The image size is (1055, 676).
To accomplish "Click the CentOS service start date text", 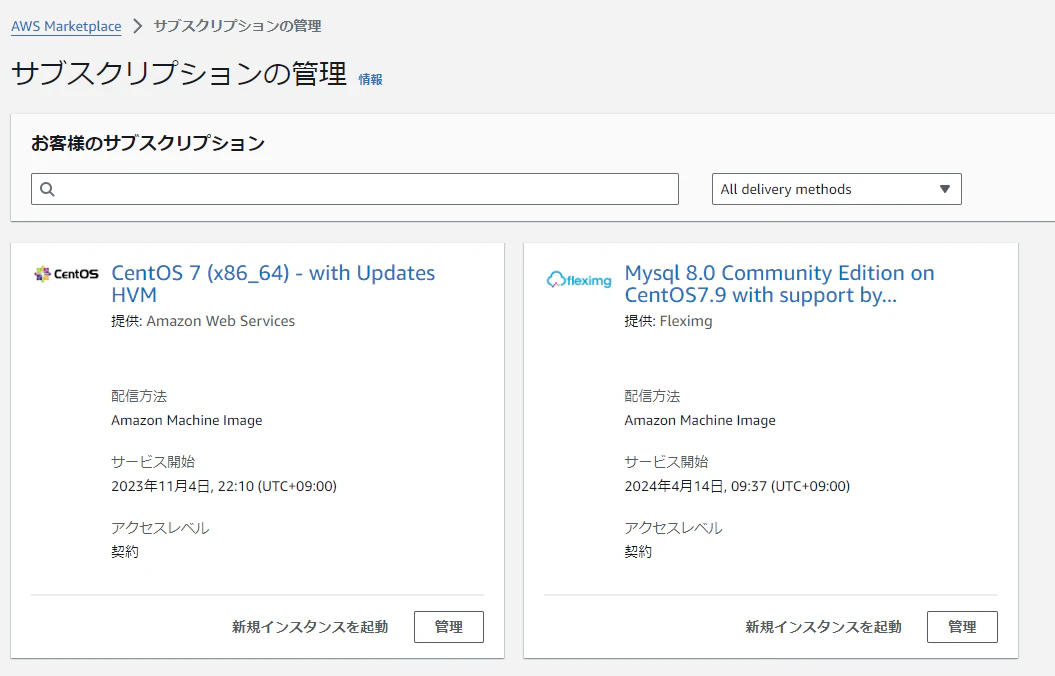I will [x=224, y=486].
